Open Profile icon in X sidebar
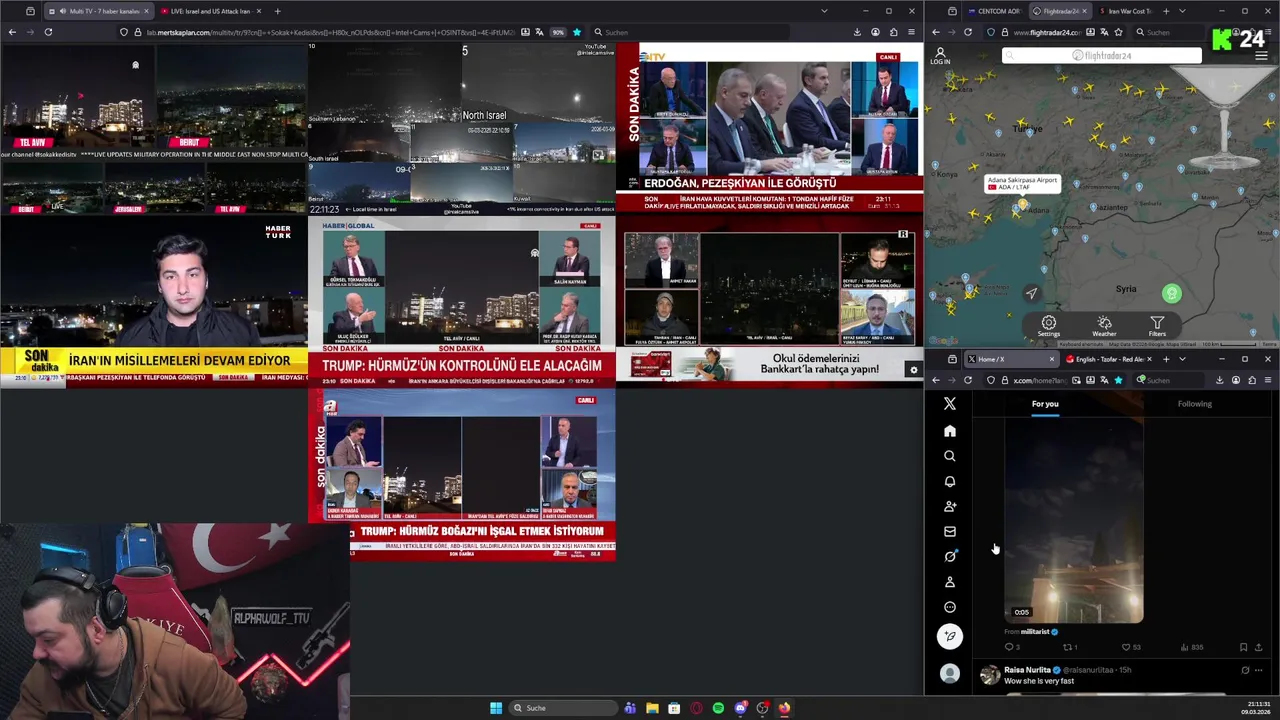 point(950,582)
